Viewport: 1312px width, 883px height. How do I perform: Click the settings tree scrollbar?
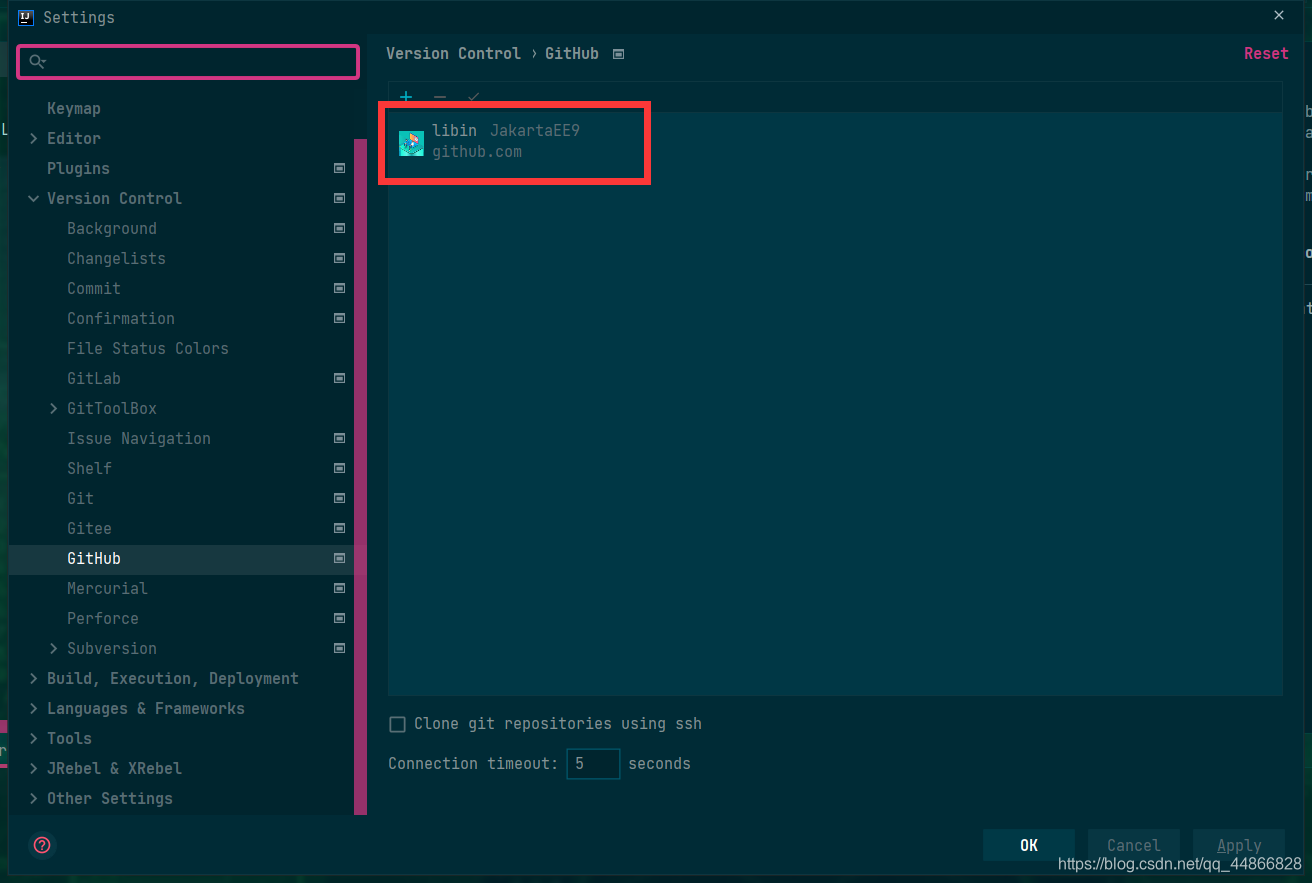(360, 476)
